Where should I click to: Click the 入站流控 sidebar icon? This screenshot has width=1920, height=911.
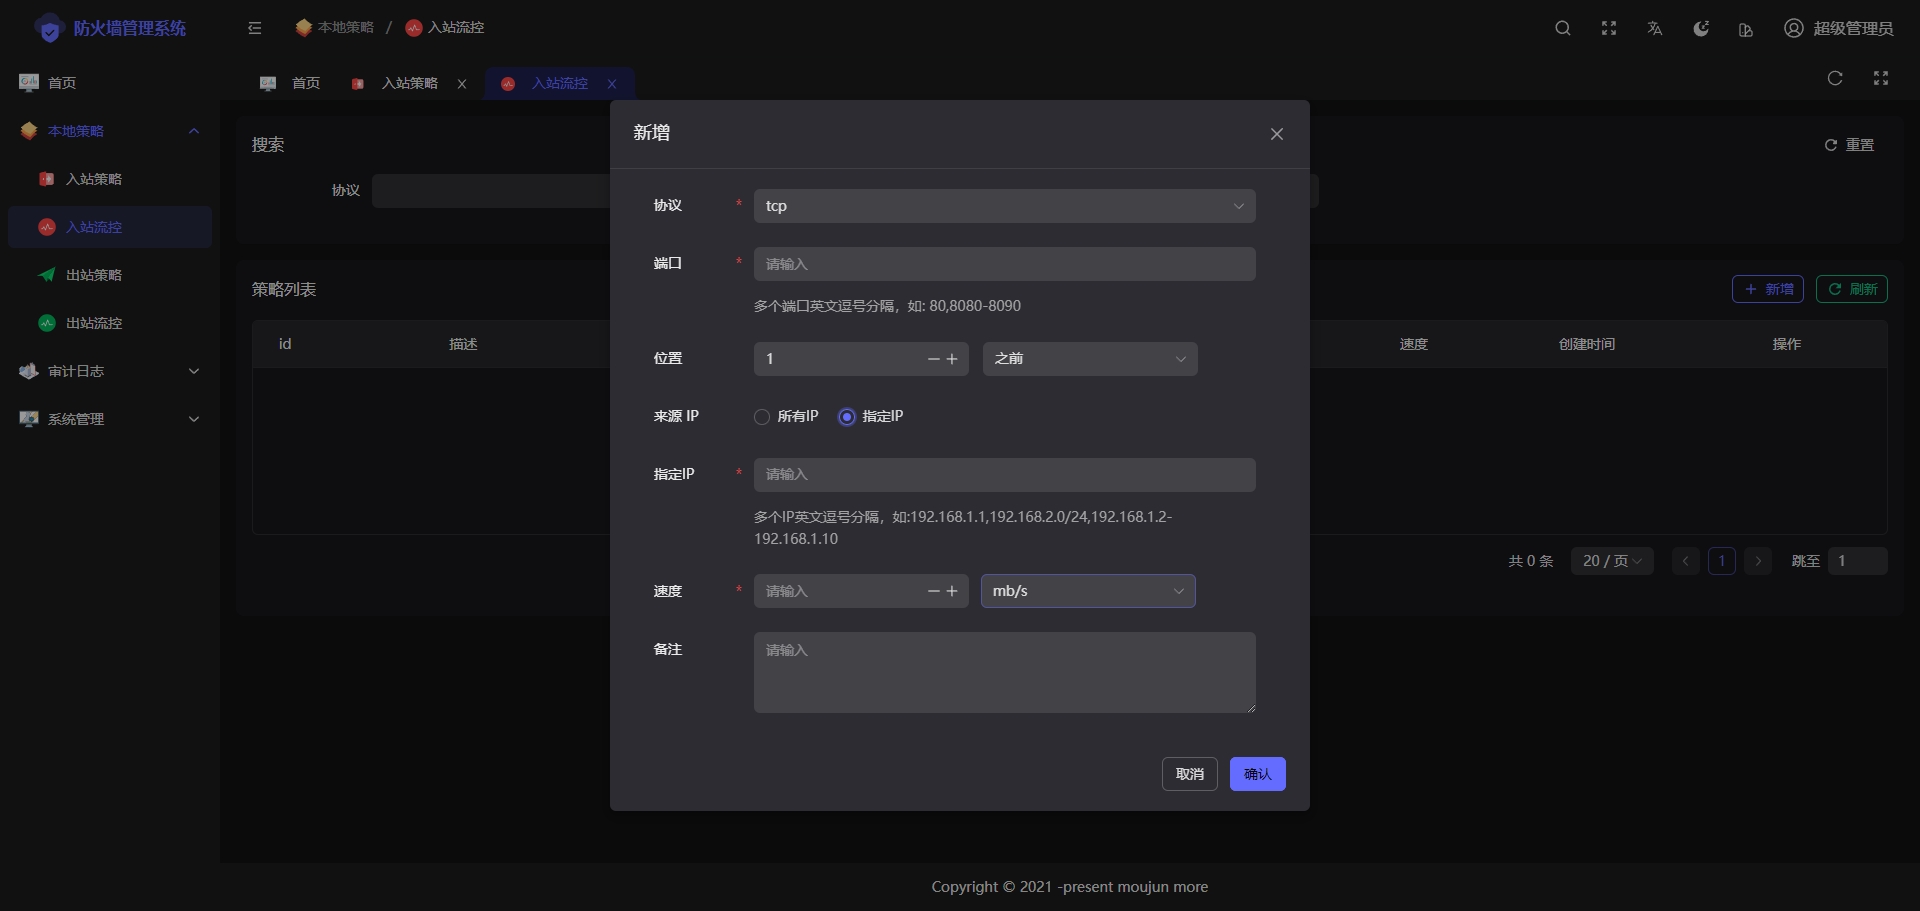[x=47, y=227]
